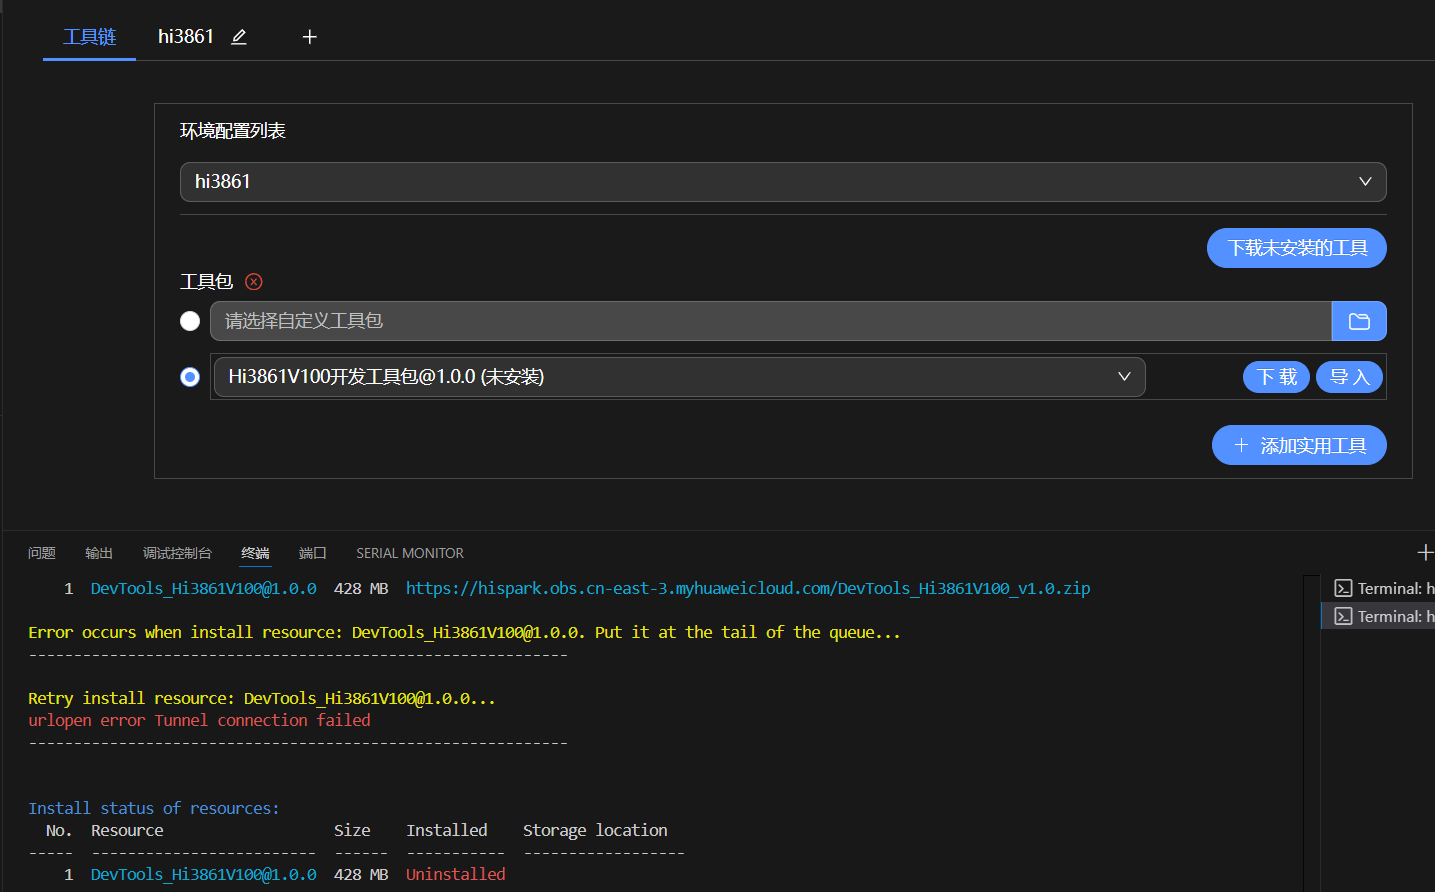Click the 'Install status of resources:' heading
This screenshot has width=1435, height=892.
[x=154, y=808]
